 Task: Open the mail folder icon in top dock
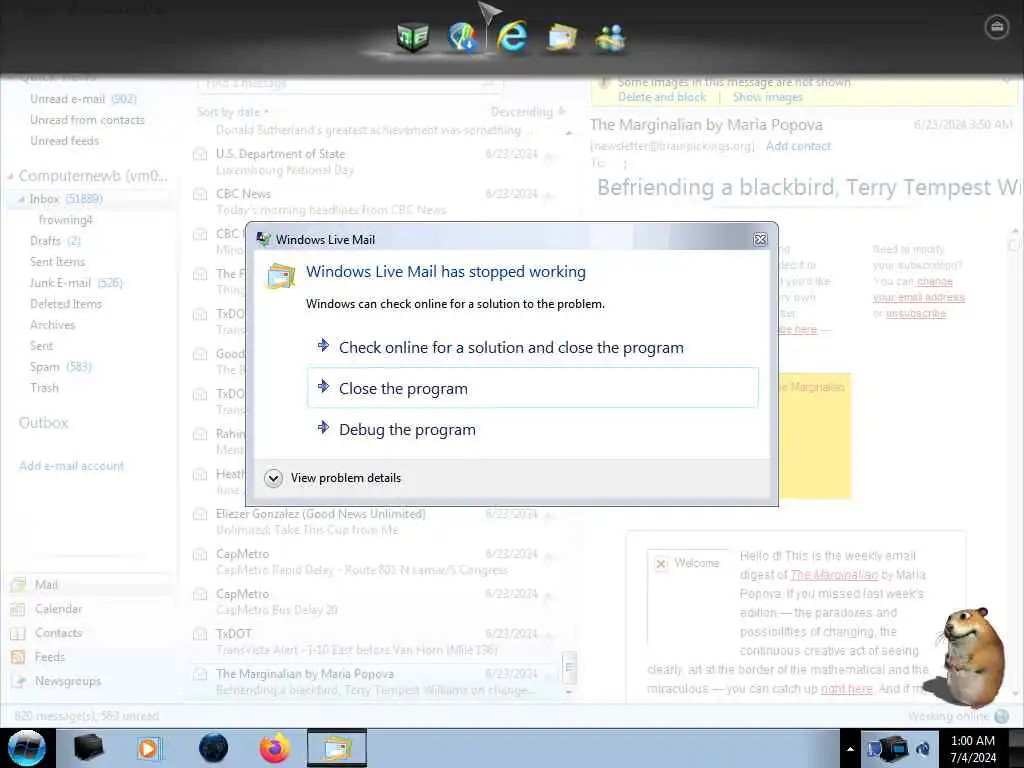coord(562,37)
